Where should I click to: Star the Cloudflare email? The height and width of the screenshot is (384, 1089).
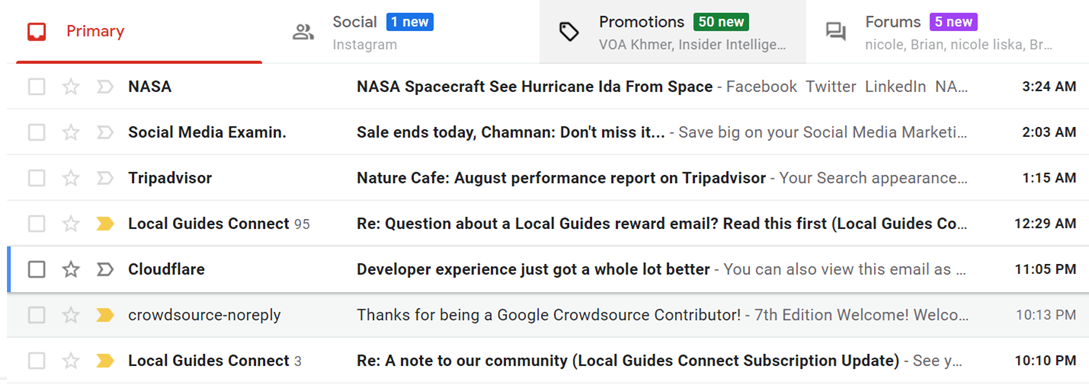click(71, 269)
